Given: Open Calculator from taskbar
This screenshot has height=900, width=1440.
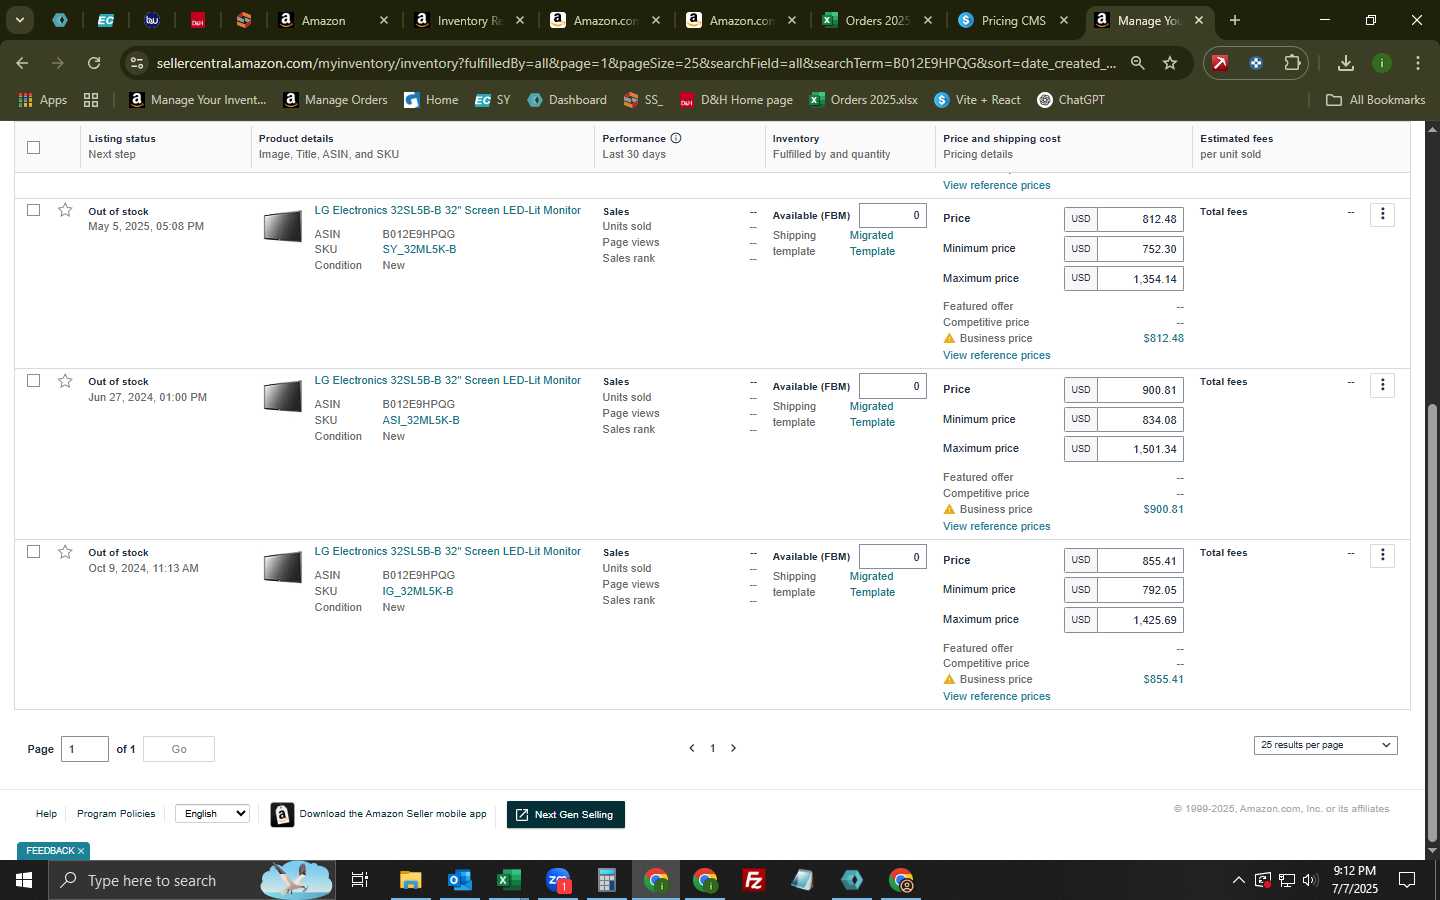Looking at the screenshot, I should point(606,880).
